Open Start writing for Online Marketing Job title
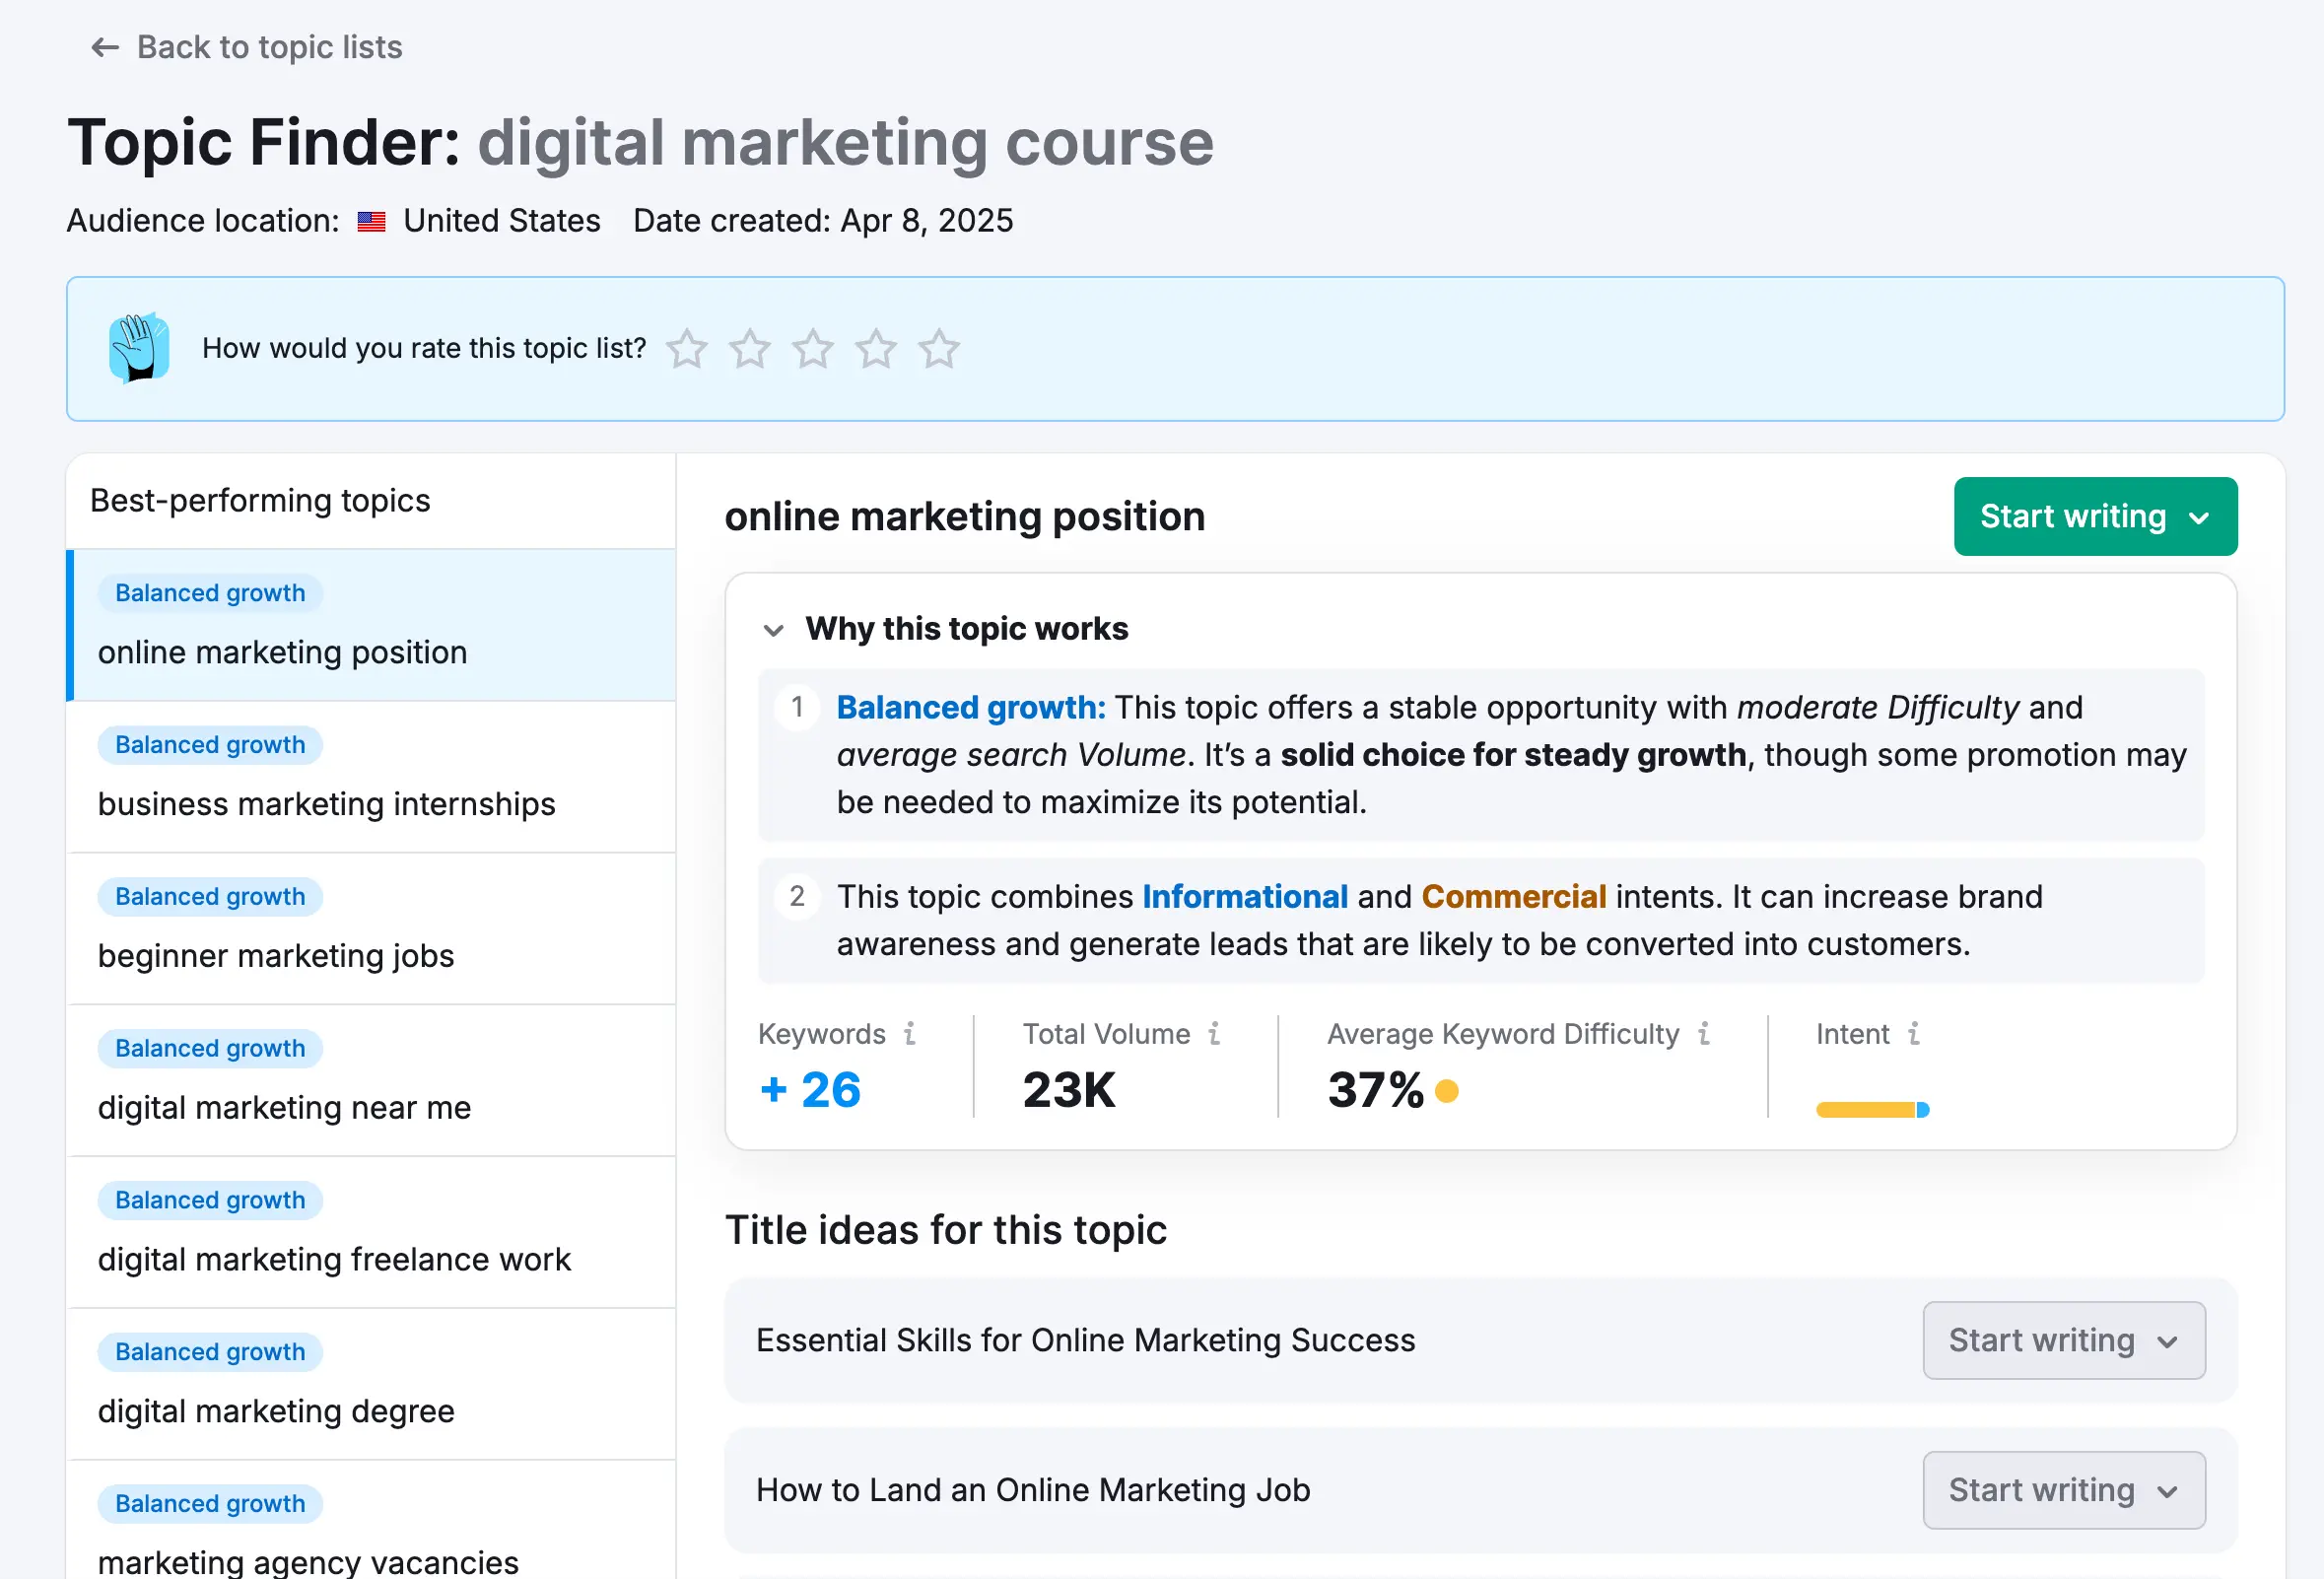 [x=2063, y=1490]
